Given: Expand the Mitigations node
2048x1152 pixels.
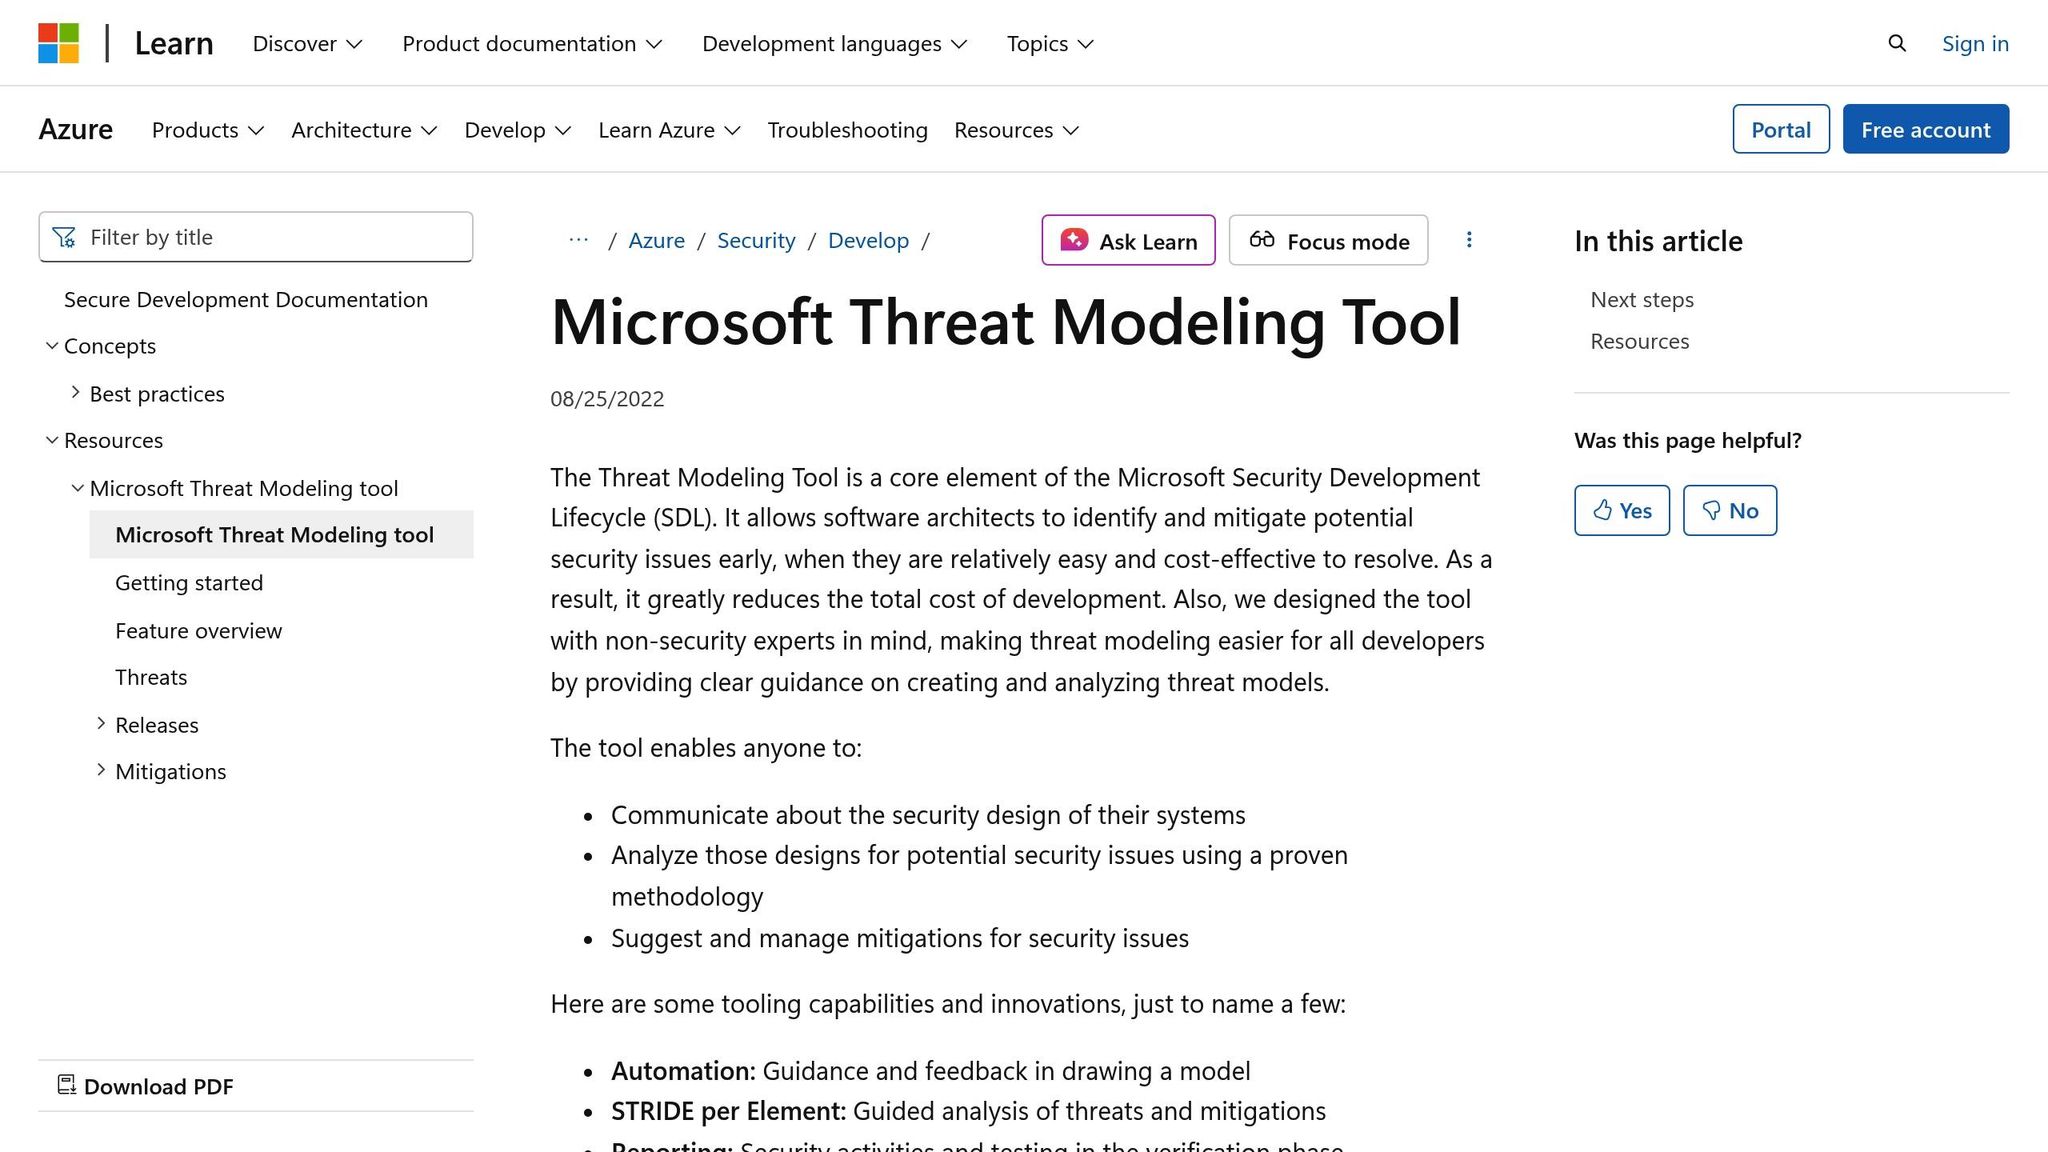Looking at the screenshot, I should [x=101, y=770].
